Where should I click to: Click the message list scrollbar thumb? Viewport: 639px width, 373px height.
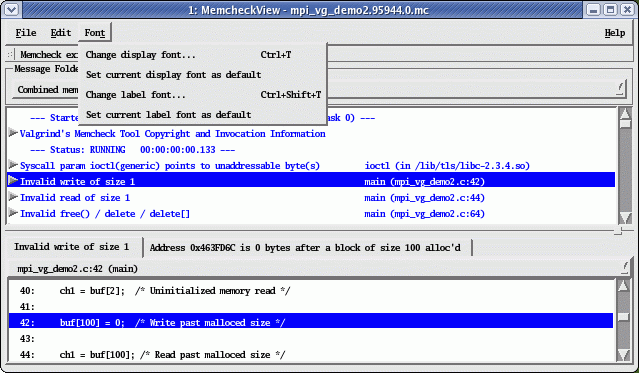[625, 124]
